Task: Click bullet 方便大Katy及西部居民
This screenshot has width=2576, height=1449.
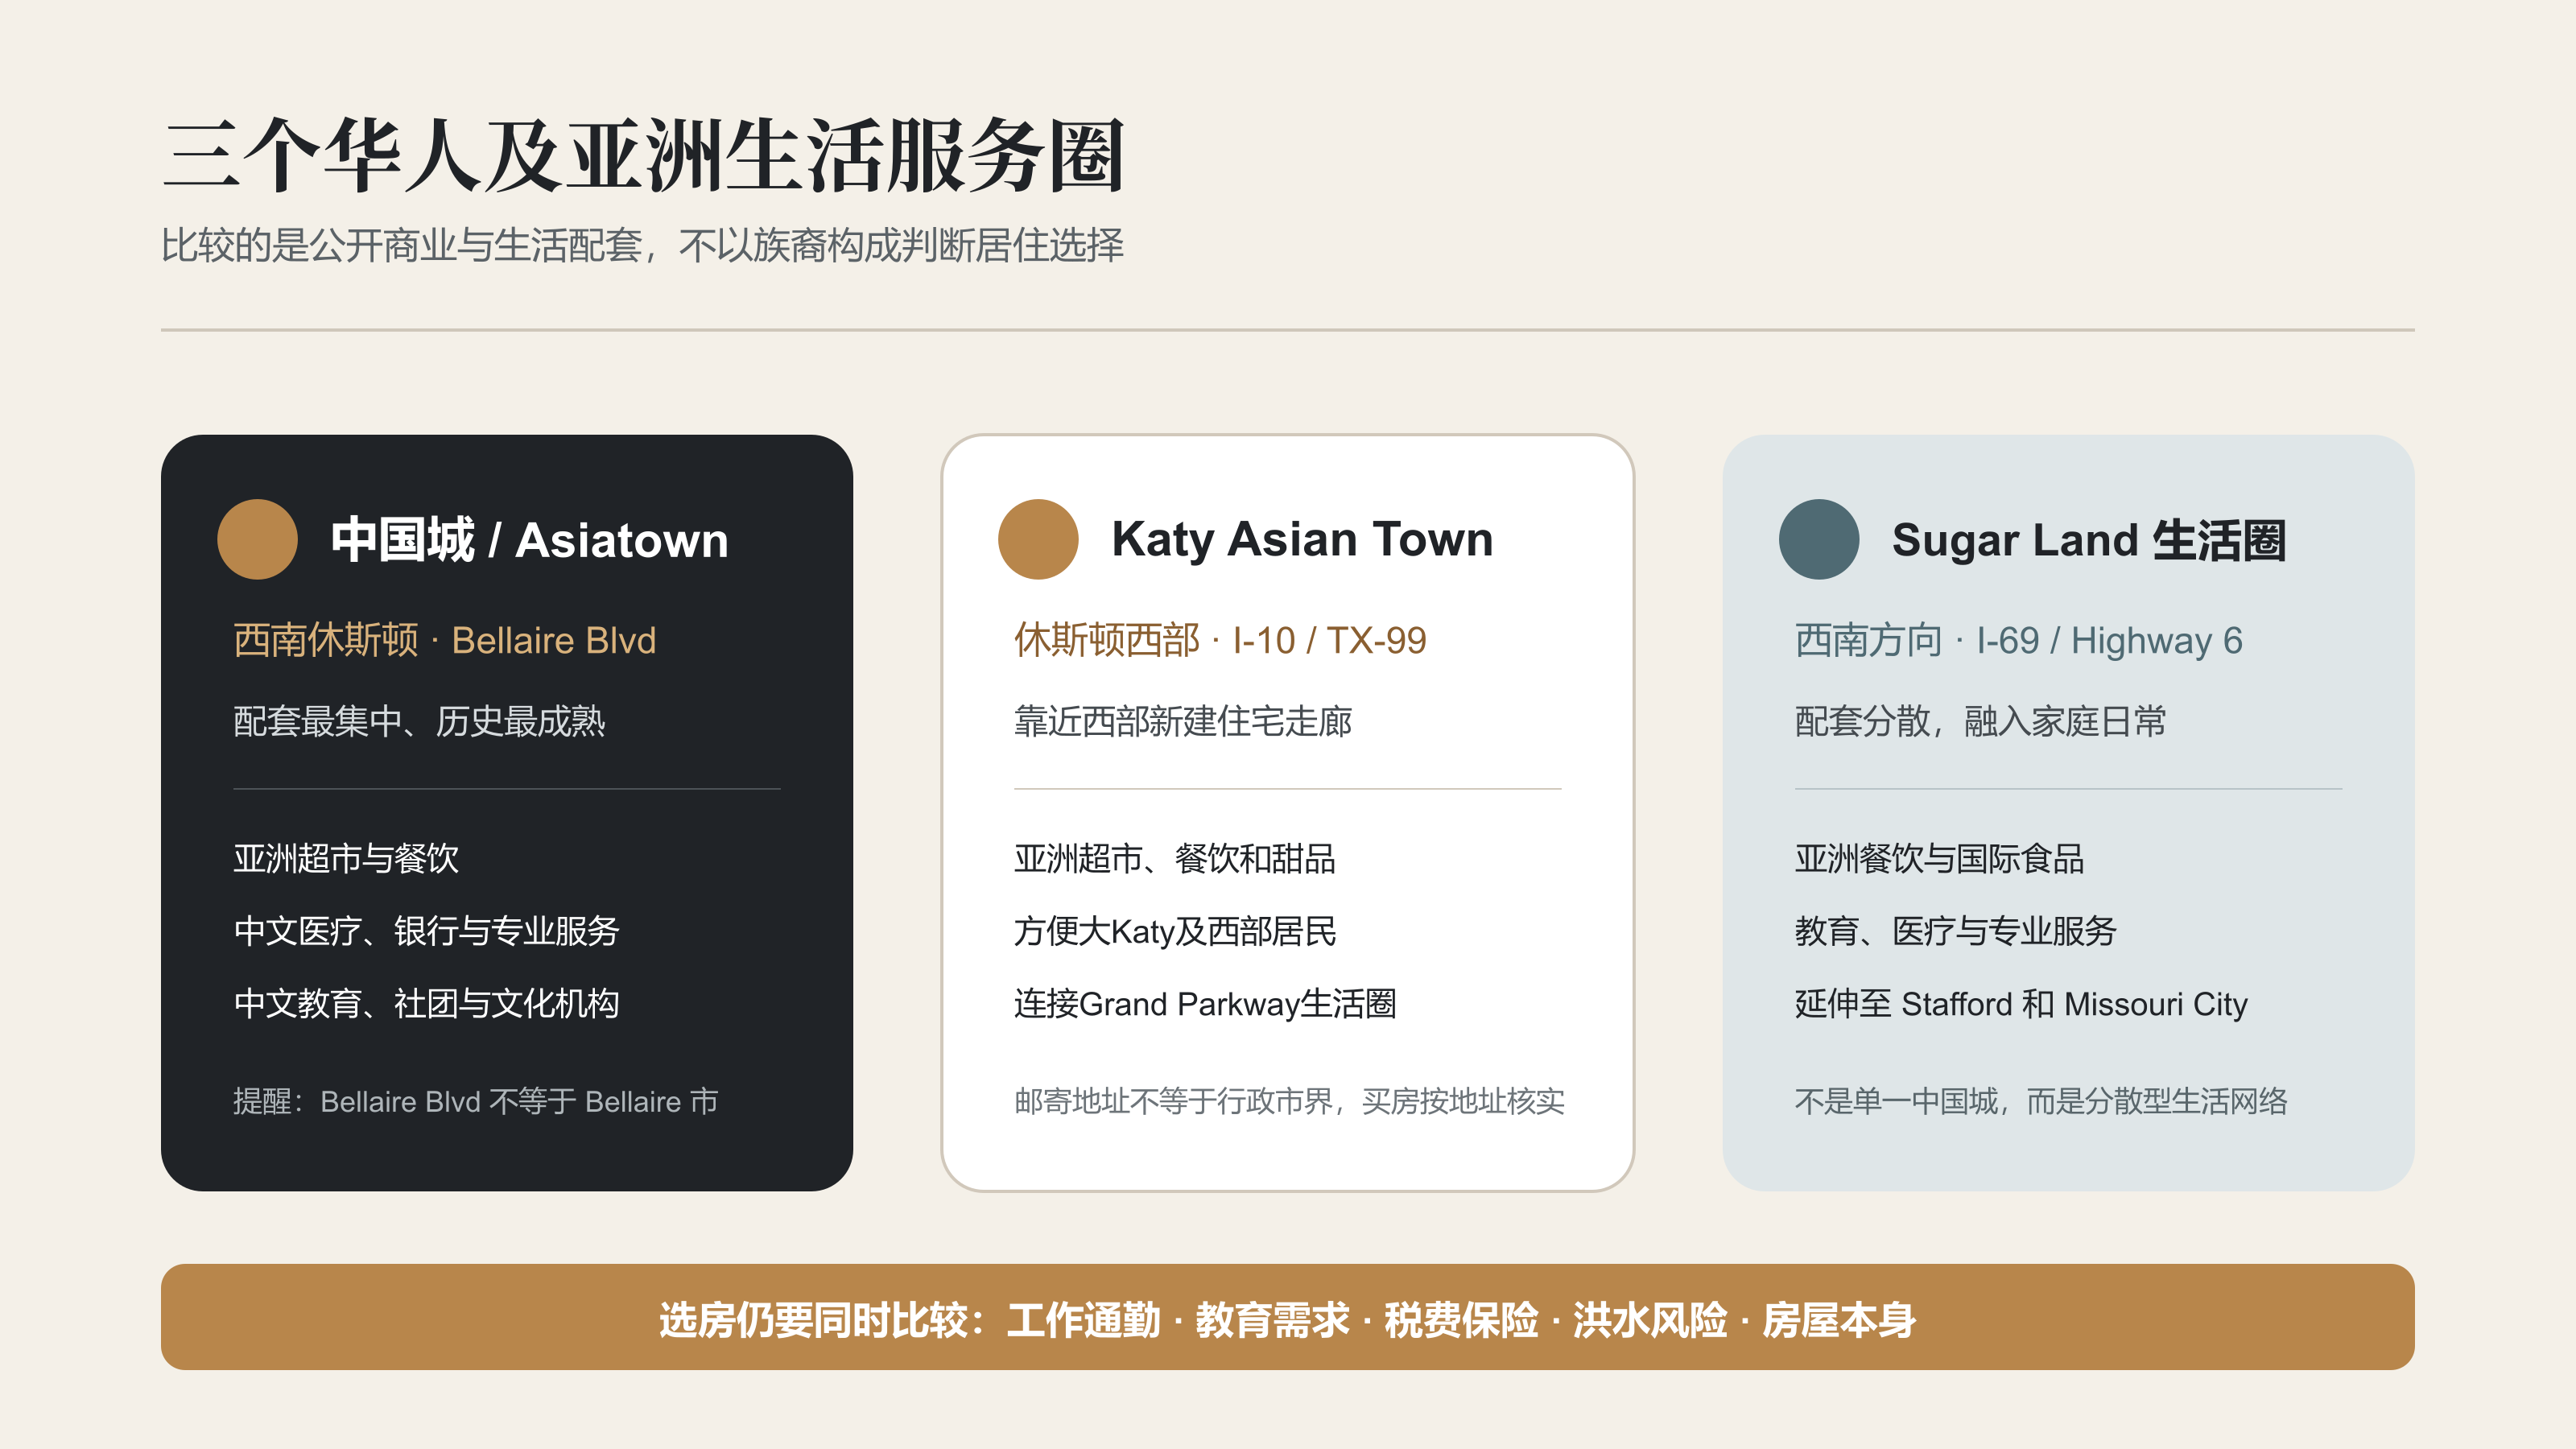Action: coord(1175,931)
